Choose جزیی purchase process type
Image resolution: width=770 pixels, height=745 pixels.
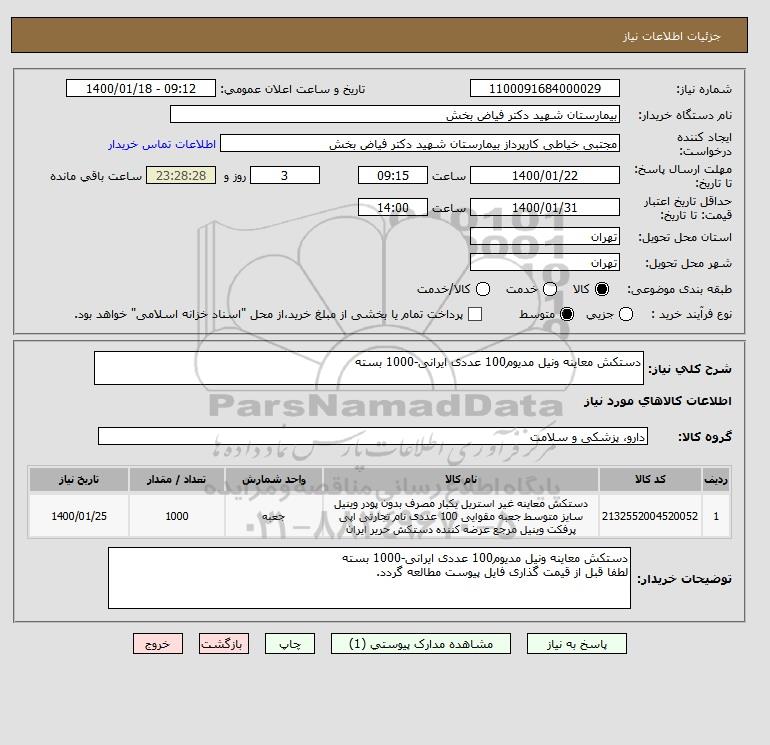626,314
